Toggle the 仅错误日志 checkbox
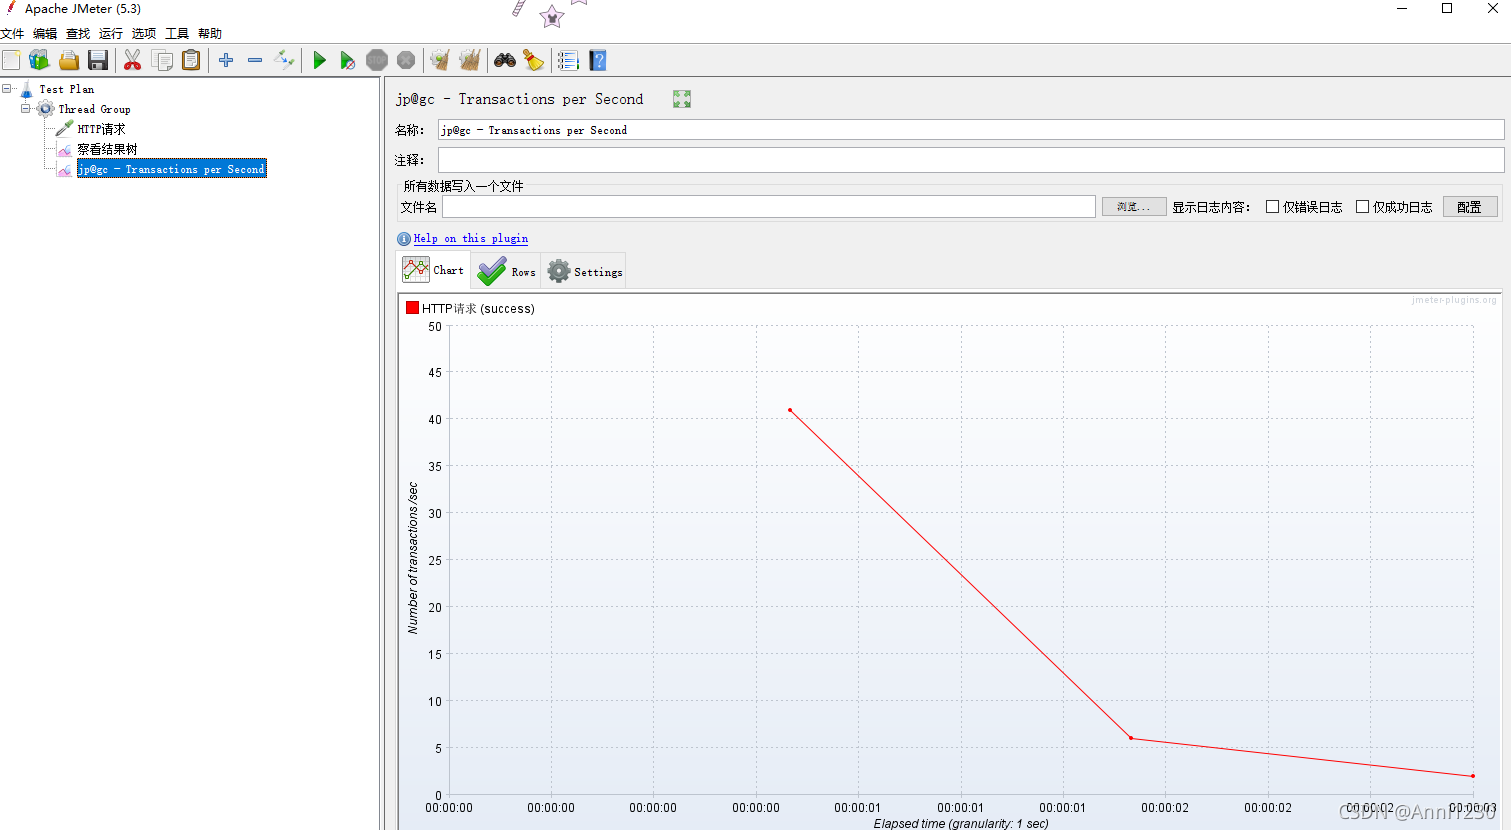This screenshot has width=1511, height=830. pyautogui.click(x=1272, y=207)
